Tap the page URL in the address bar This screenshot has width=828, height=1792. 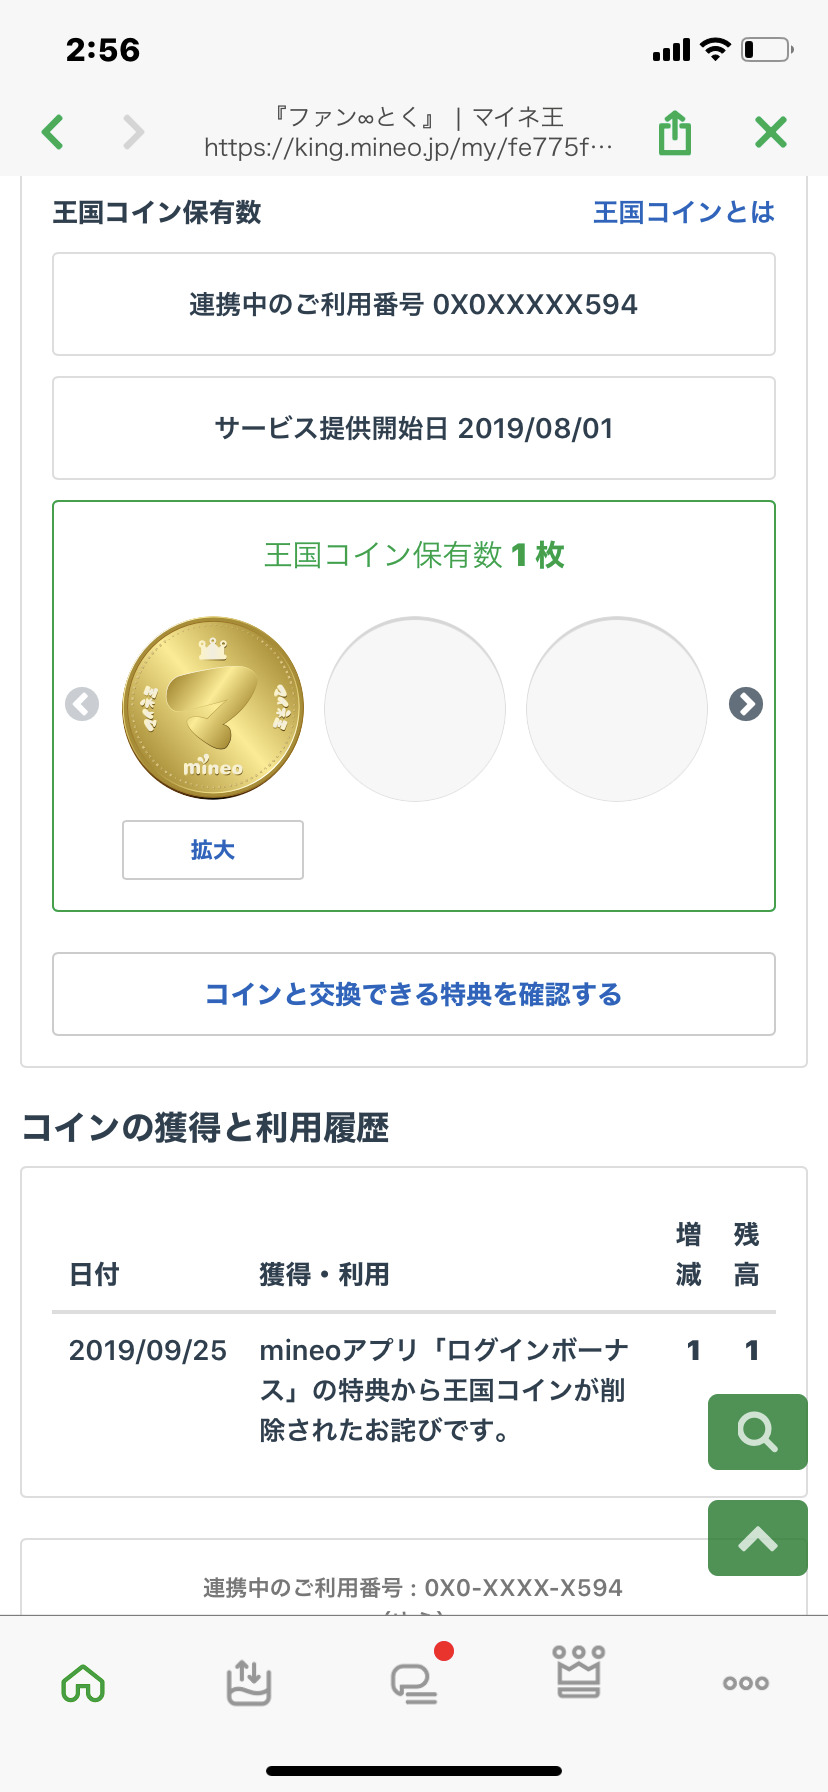pos(408,148)
